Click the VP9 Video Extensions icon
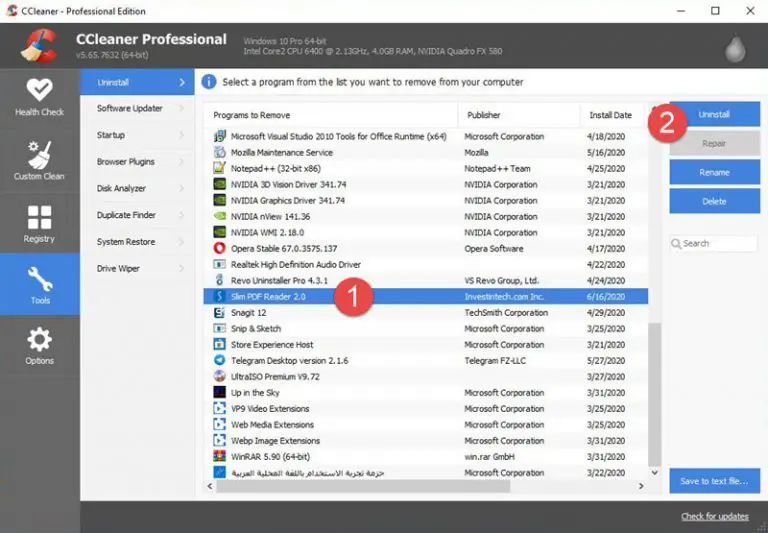Viewport: 768px width, 533px height. point(219,408)
